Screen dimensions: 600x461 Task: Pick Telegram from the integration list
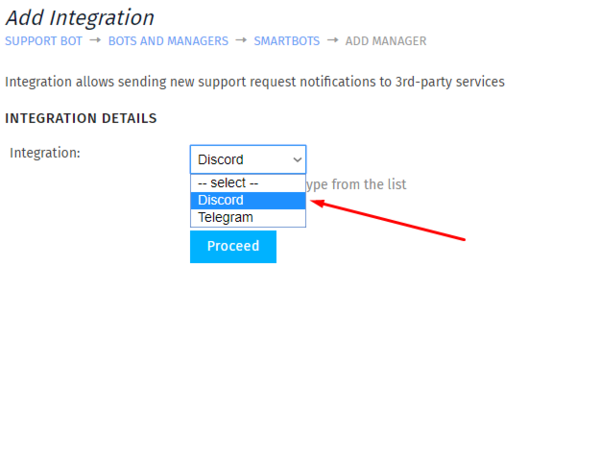(x=248, y=217)
